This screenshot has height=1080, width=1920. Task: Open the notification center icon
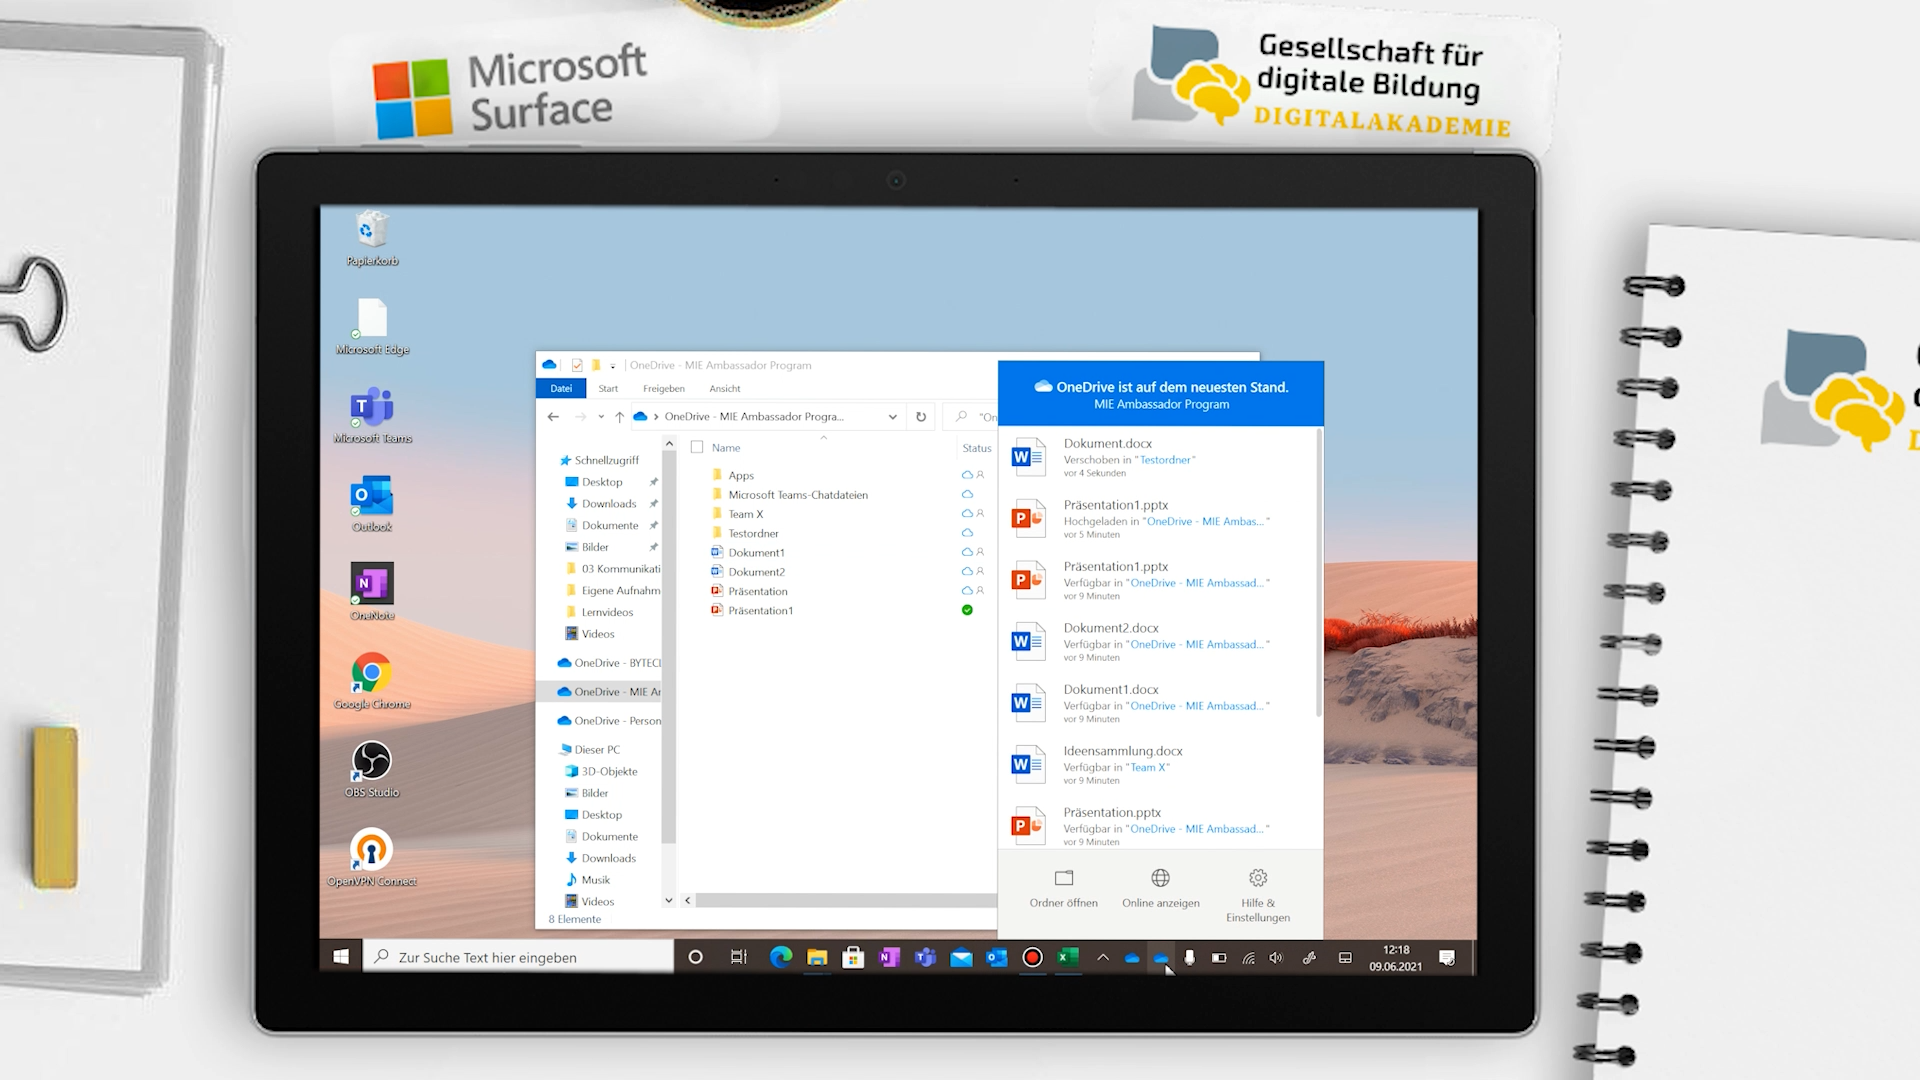coord(1447,957)
